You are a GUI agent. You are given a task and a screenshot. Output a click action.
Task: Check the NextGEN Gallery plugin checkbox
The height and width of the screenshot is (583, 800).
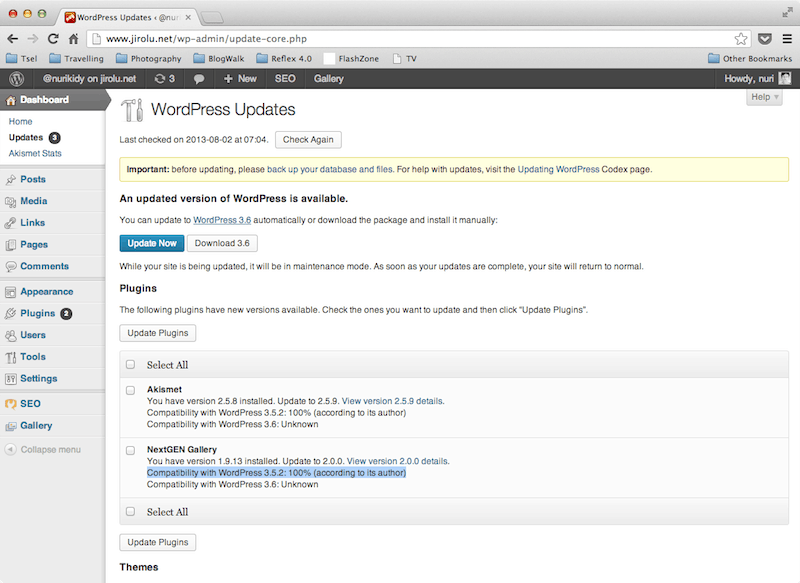tap(130, 450)
